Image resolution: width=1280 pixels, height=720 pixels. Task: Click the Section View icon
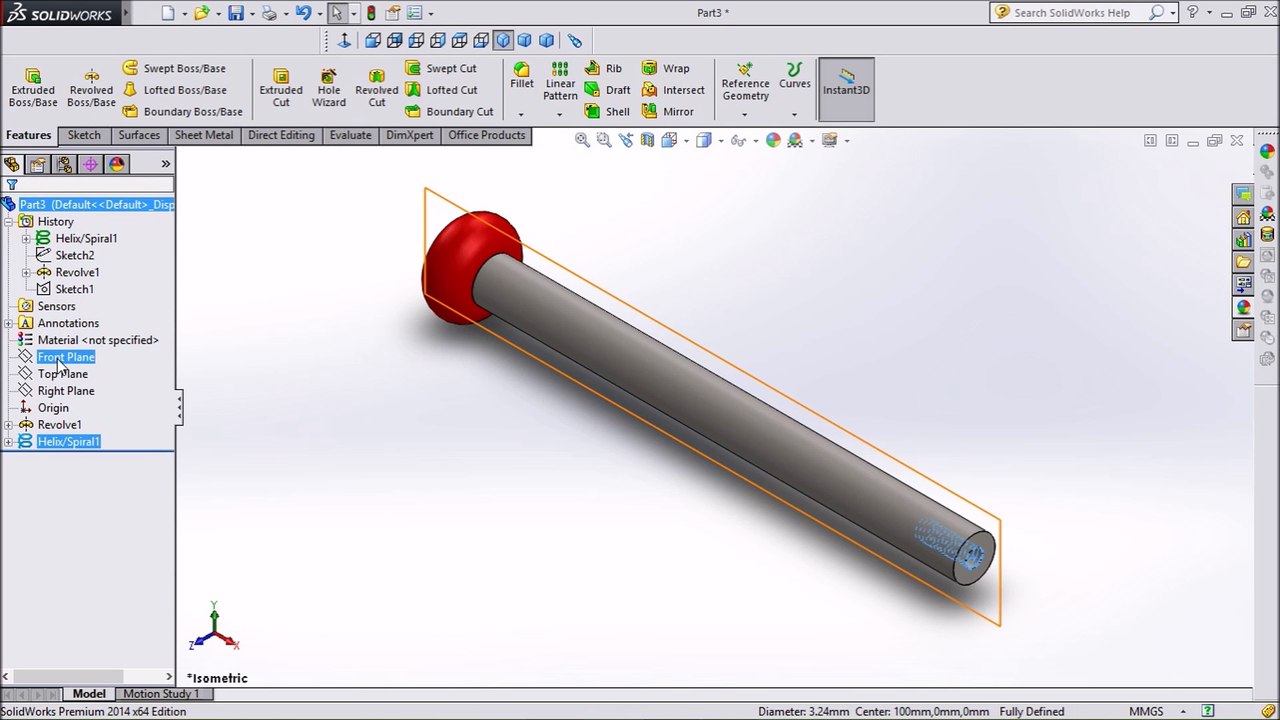point(647,140)
